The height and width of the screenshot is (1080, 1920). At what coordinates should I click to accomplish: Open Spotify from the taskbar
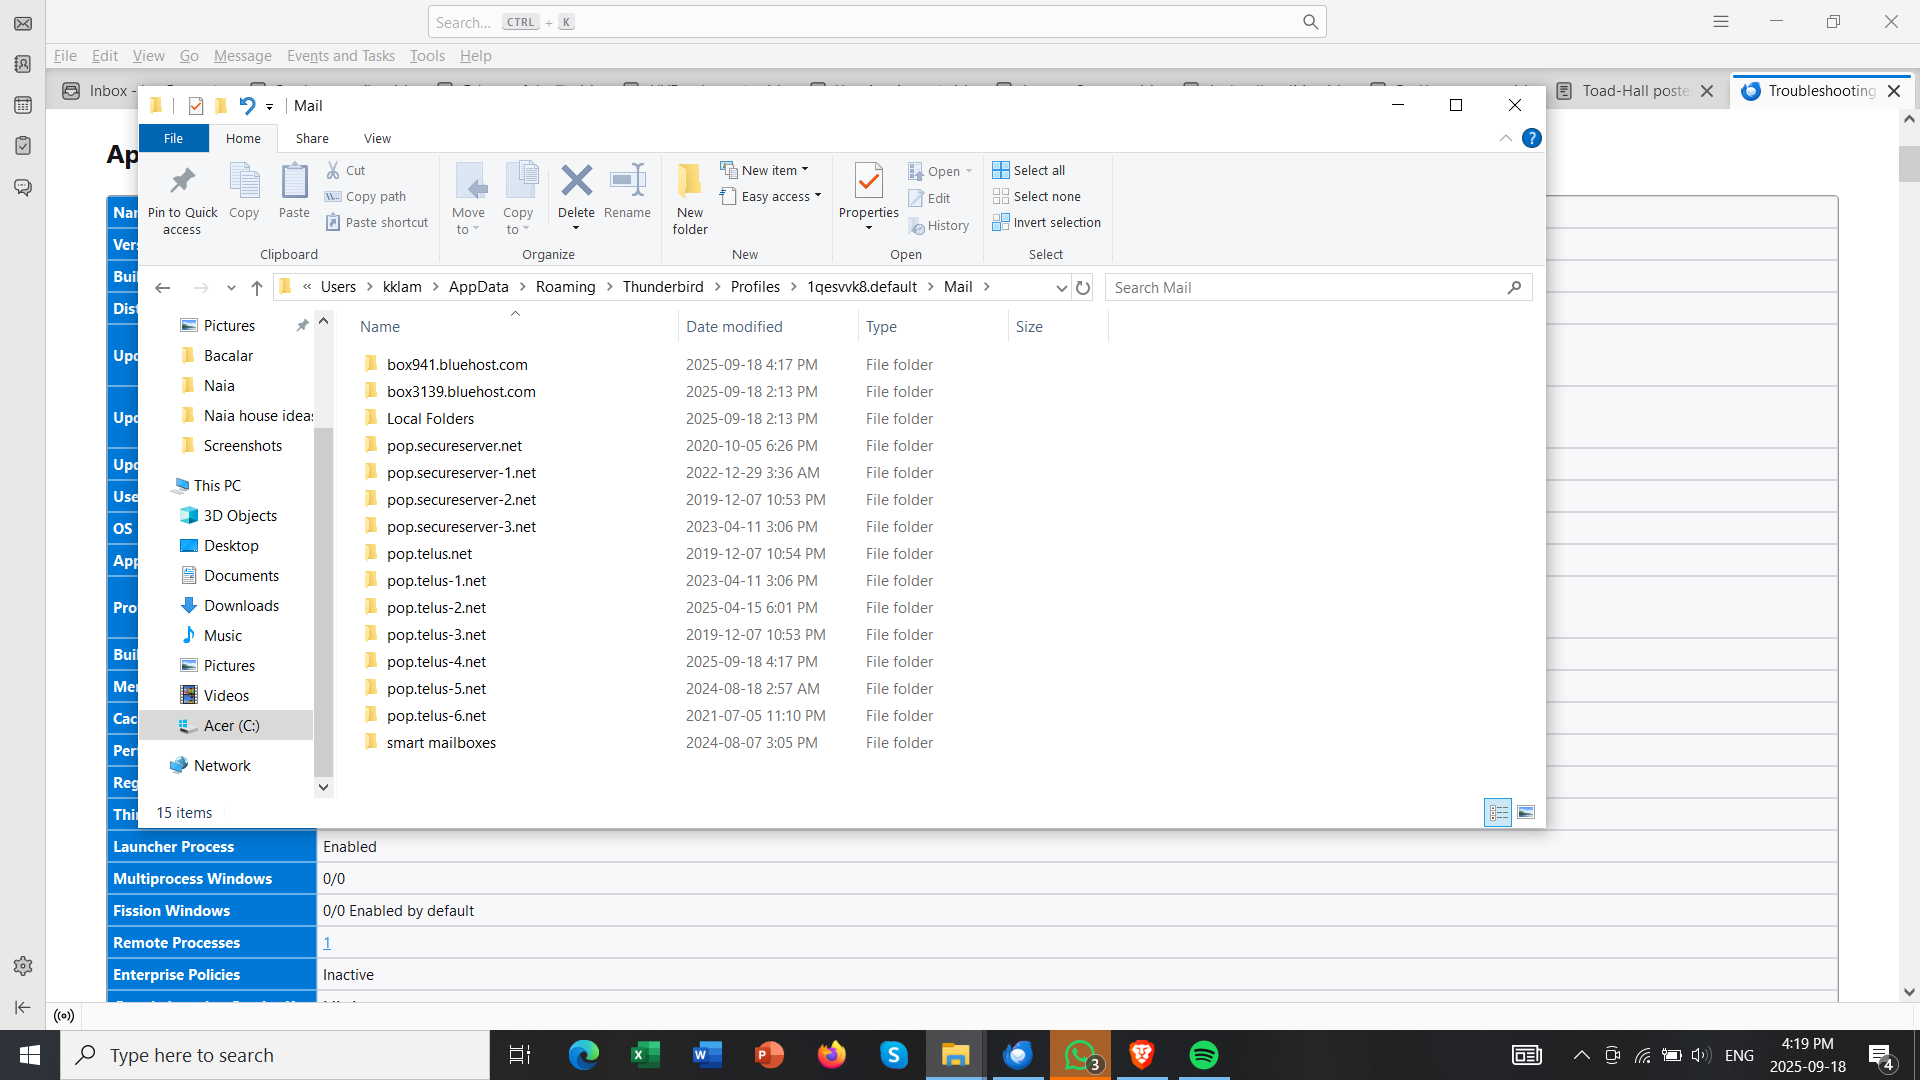point(1203,1055)
